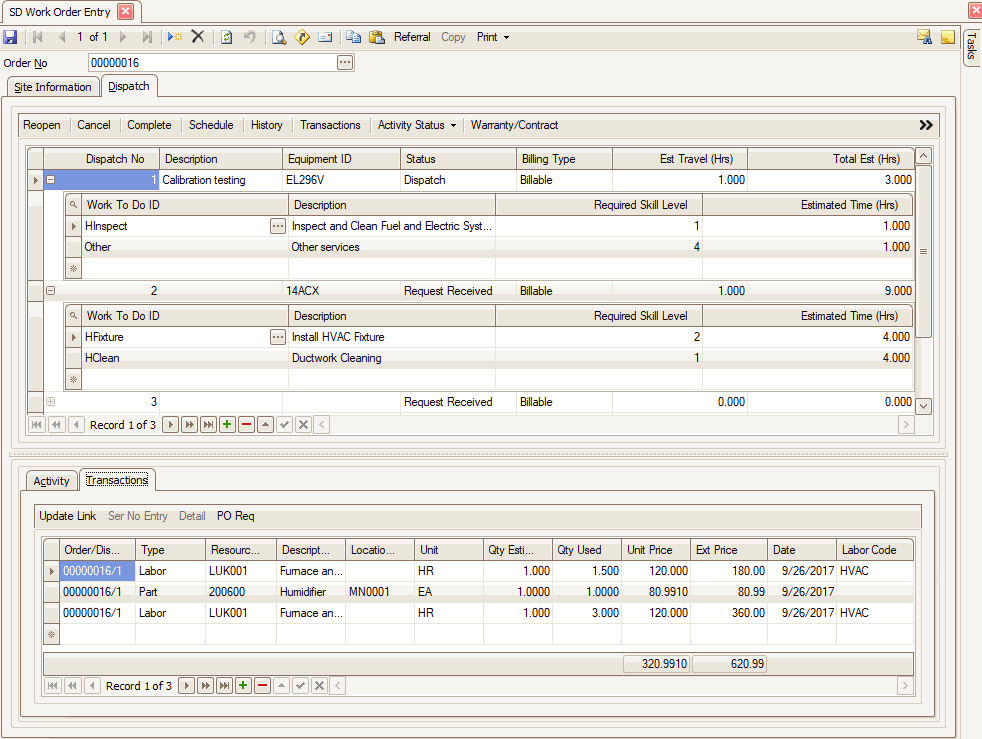Click the Warranty/Contract button
Image resolution: width=982 pixels, height=739 pixels.
click(x=514, y=125)
